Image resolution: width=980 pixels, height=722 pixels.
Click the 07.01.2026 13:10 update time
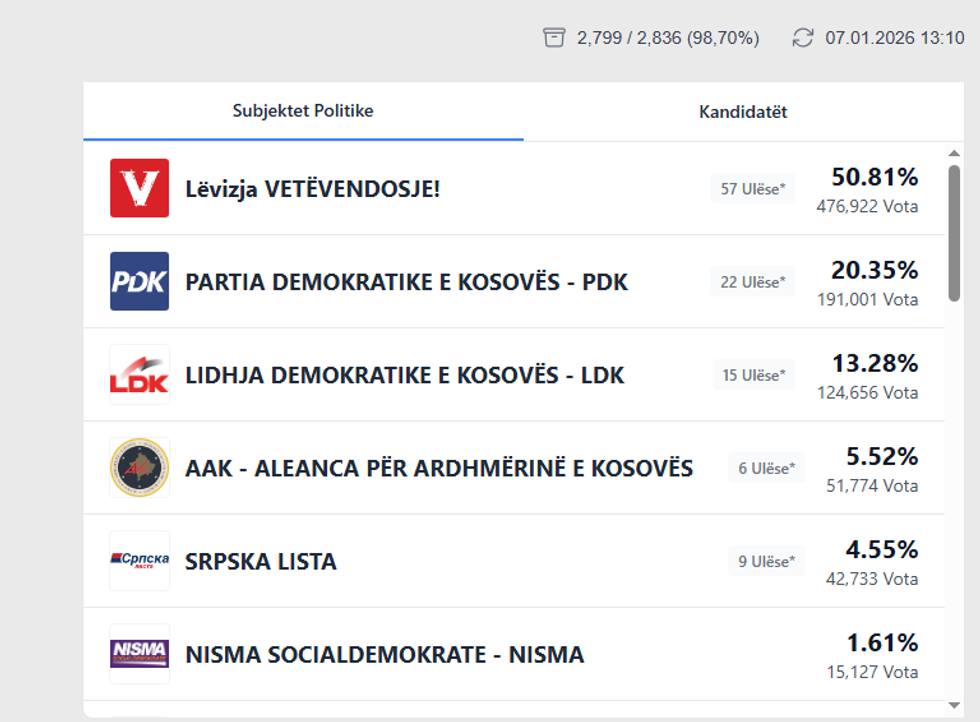click(894, 38)
